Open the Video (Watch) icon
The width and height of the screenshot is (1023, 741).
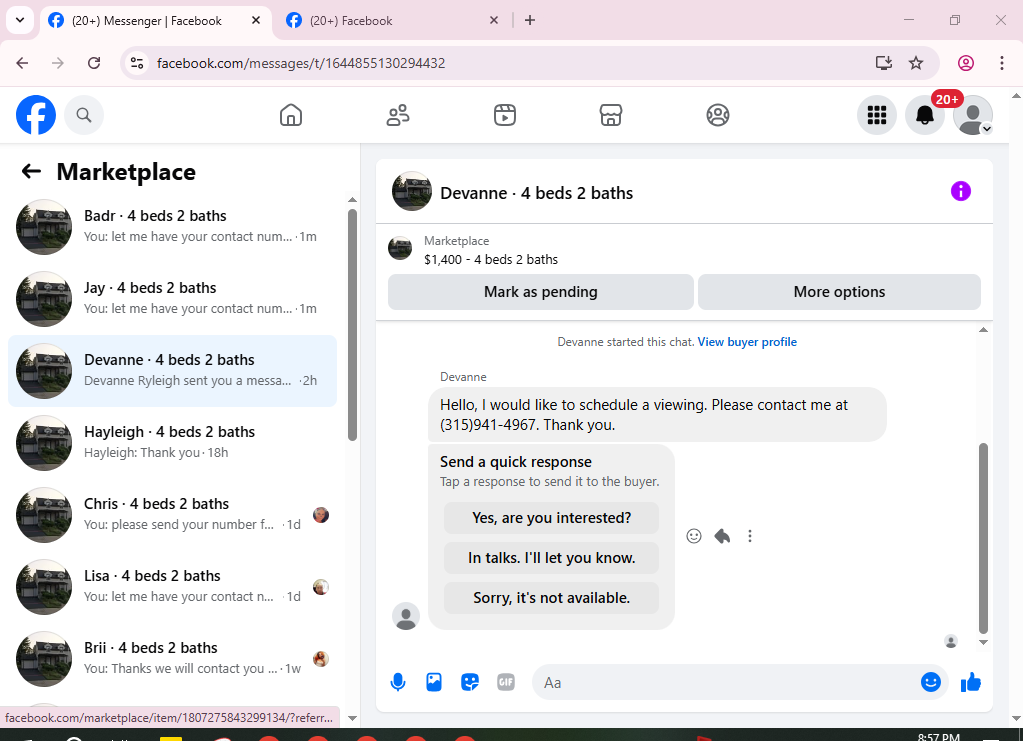coord(504,115)
